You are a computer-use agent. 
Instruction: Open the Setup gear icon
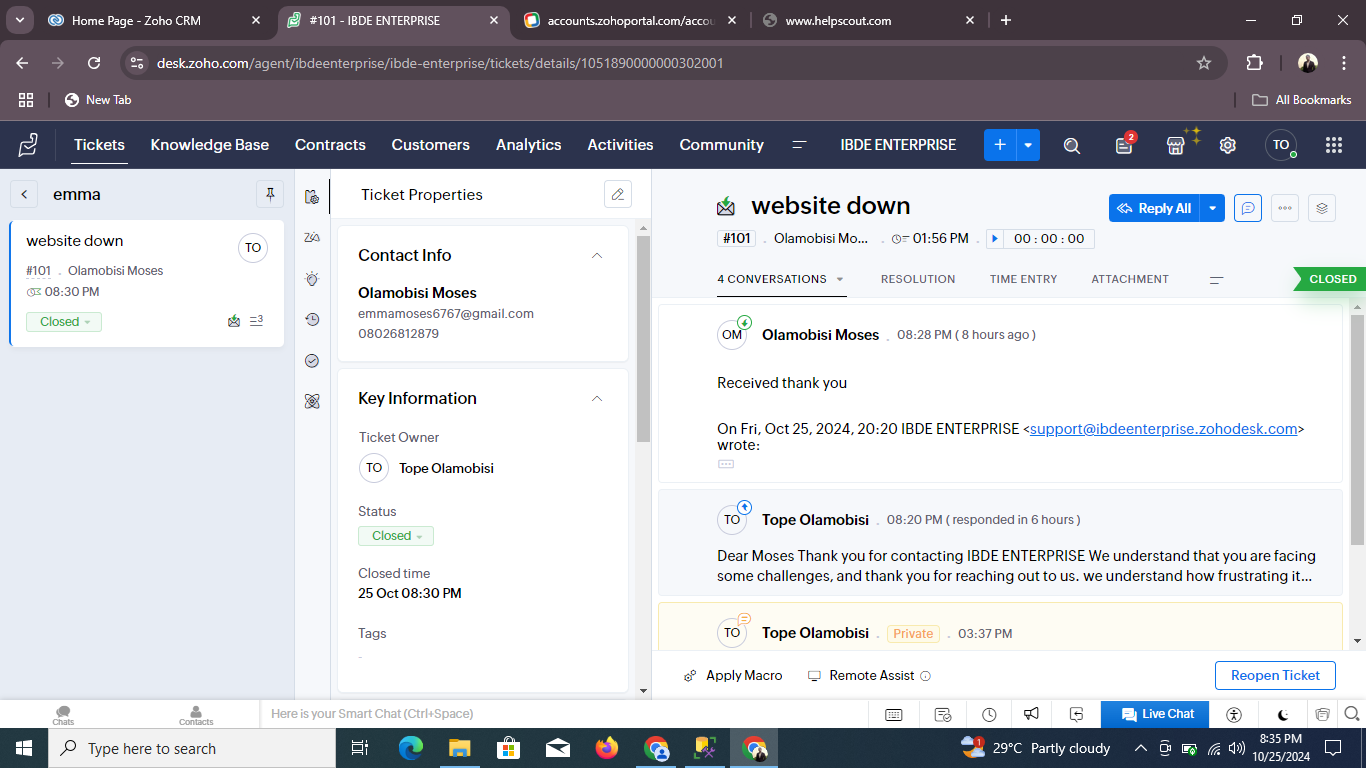(1228, 145)
